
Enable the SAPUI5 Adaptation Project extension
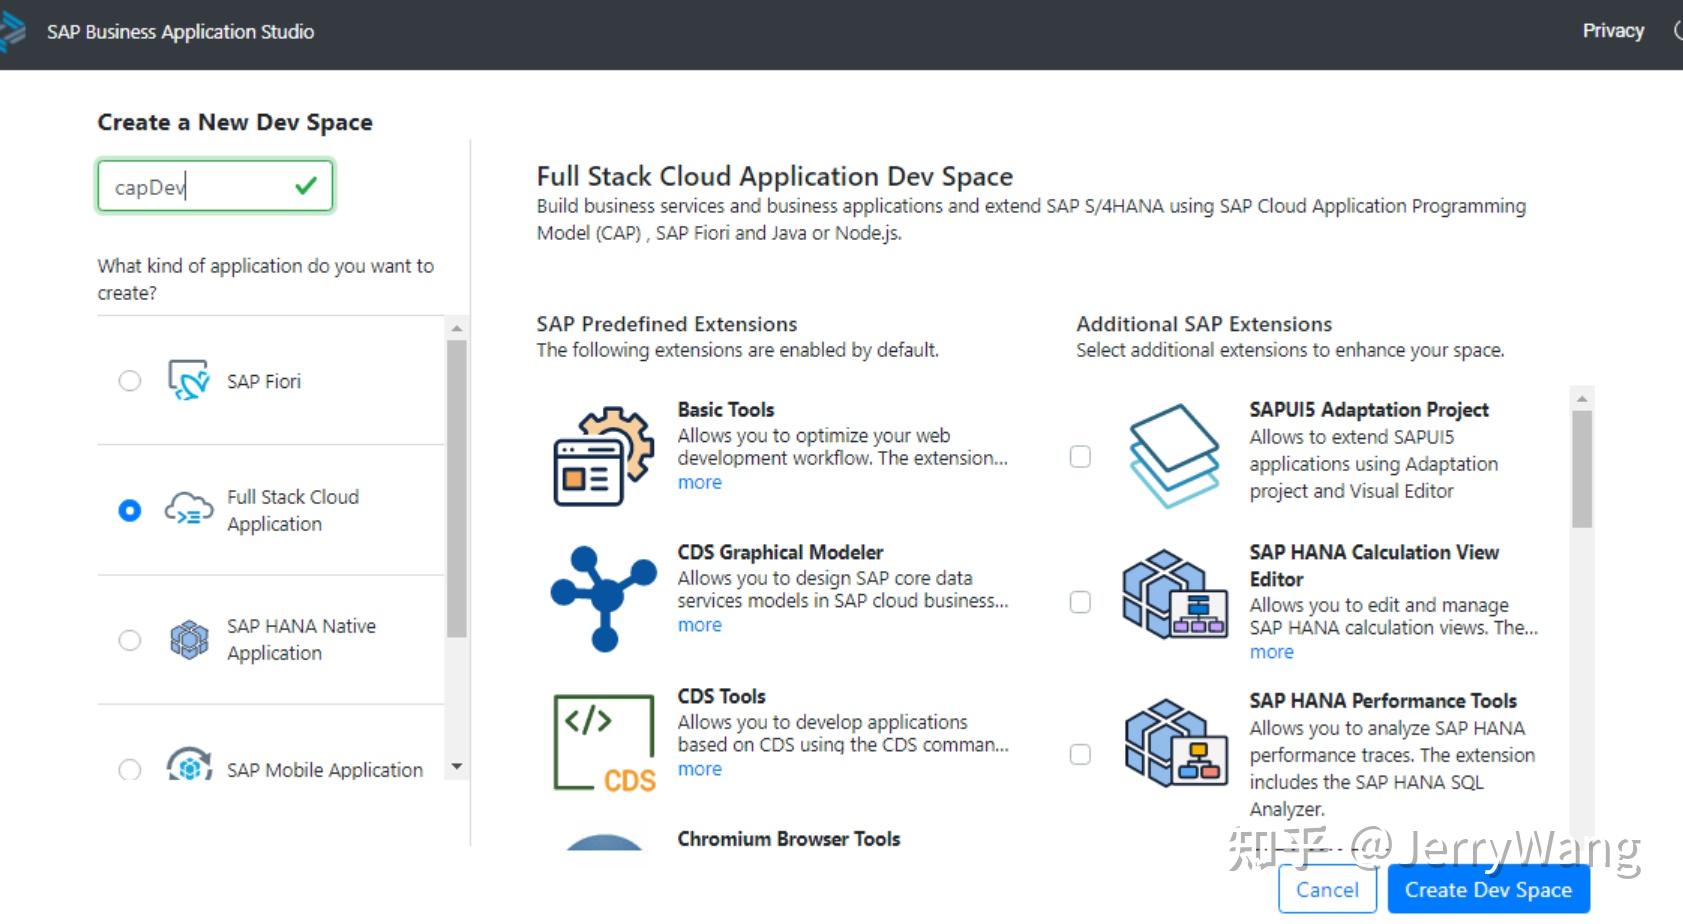pos(1080,457)
